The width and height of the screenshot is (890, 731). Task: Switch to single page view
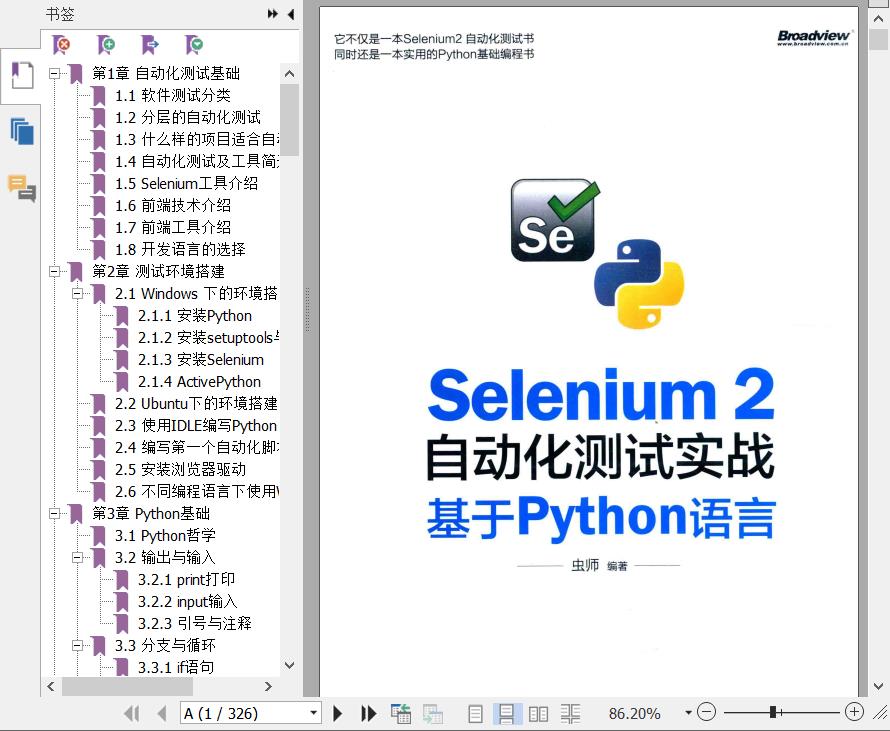coord(476,713)
